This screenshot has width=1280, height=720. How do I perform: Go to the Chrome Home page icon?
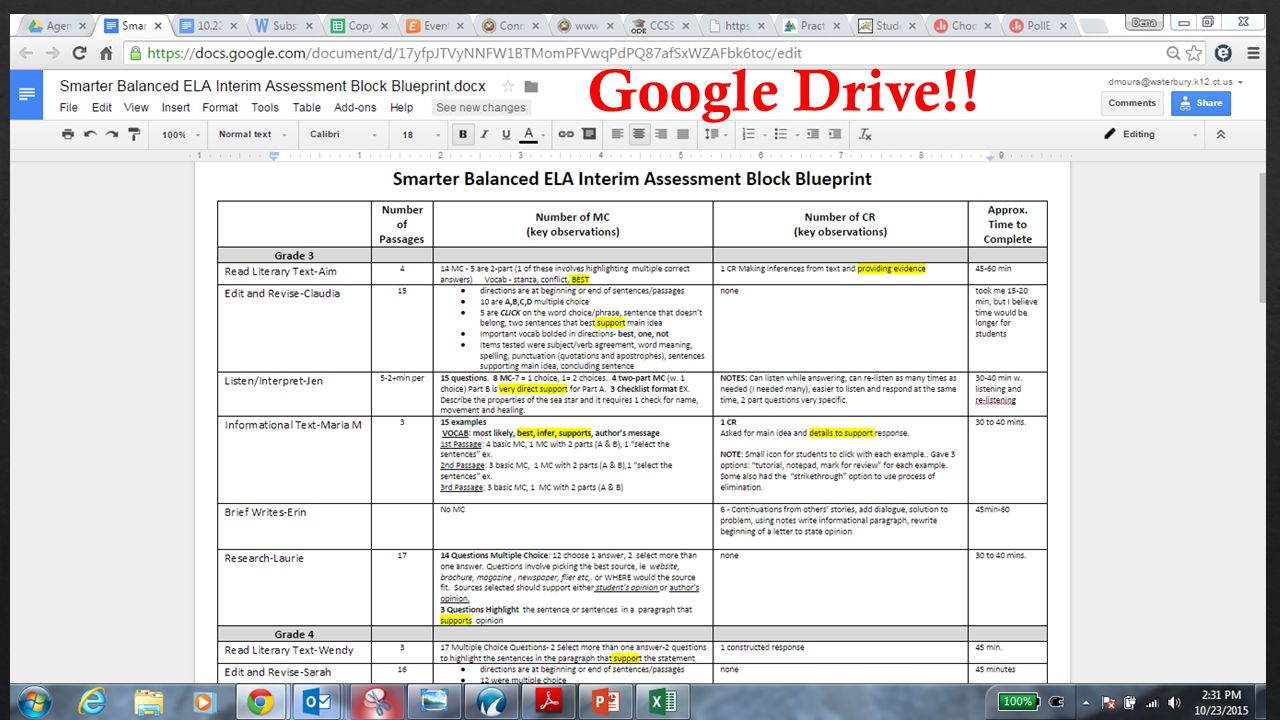pyautogui.click(x=106, y=53)
